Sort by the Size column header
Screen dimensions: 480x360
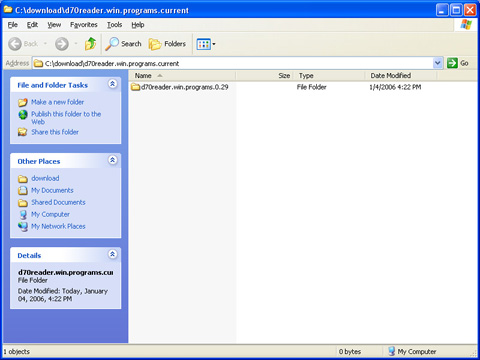[x=264, y=76]
